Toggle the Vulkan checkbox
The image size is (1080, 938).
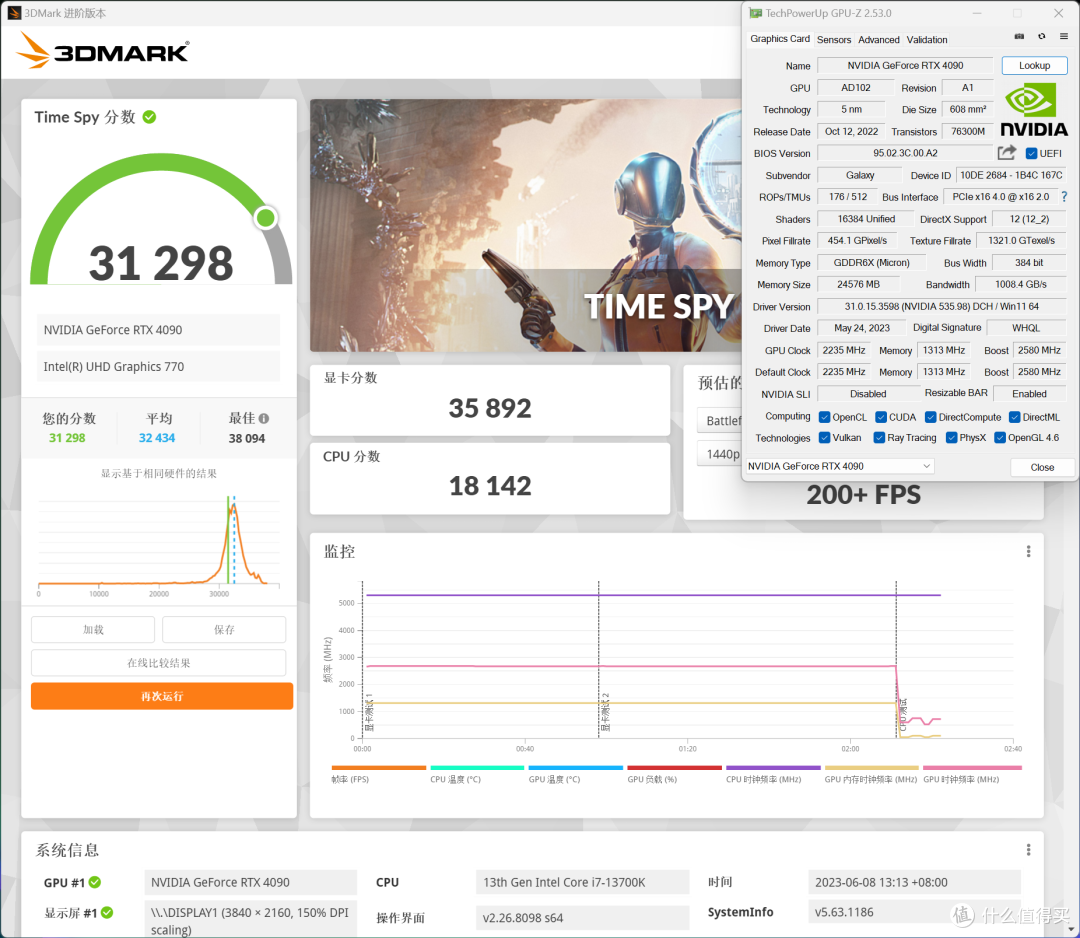[x=824, y=438]
